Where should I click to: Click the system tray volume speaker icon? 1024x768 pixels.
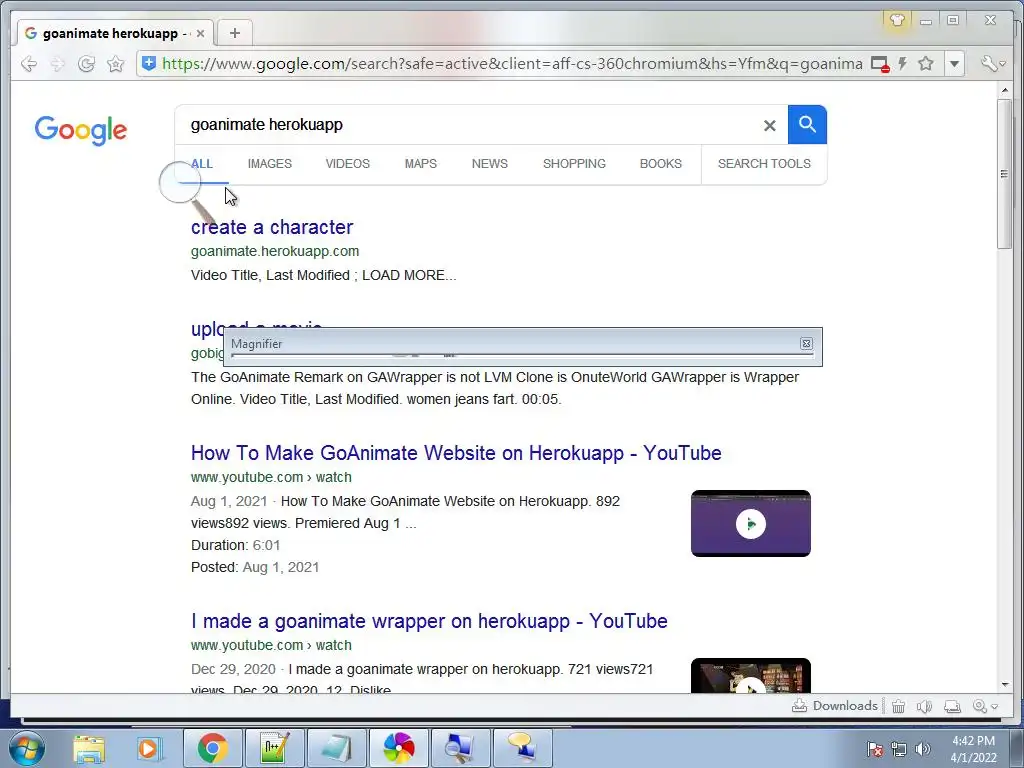click(x=923, y=749)
